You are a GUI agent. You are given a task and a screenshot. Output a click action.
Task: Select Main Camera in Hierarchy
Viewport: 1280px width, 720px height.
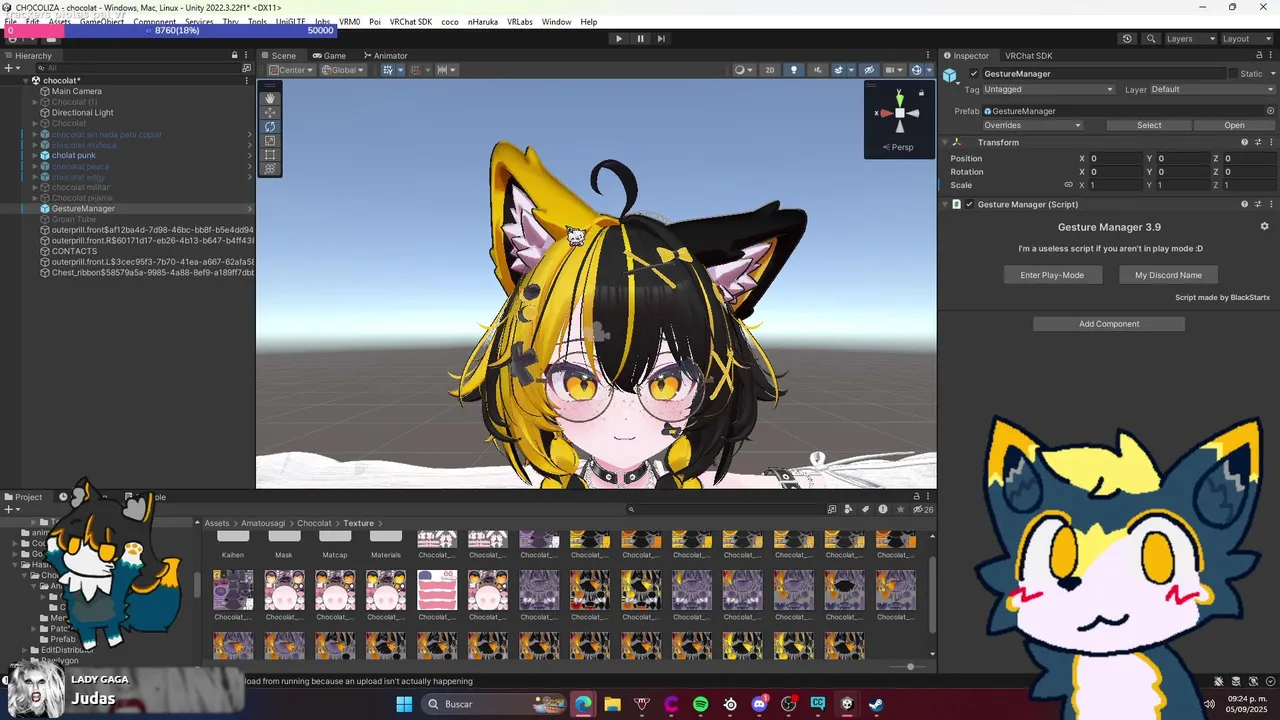coord(77,91)
